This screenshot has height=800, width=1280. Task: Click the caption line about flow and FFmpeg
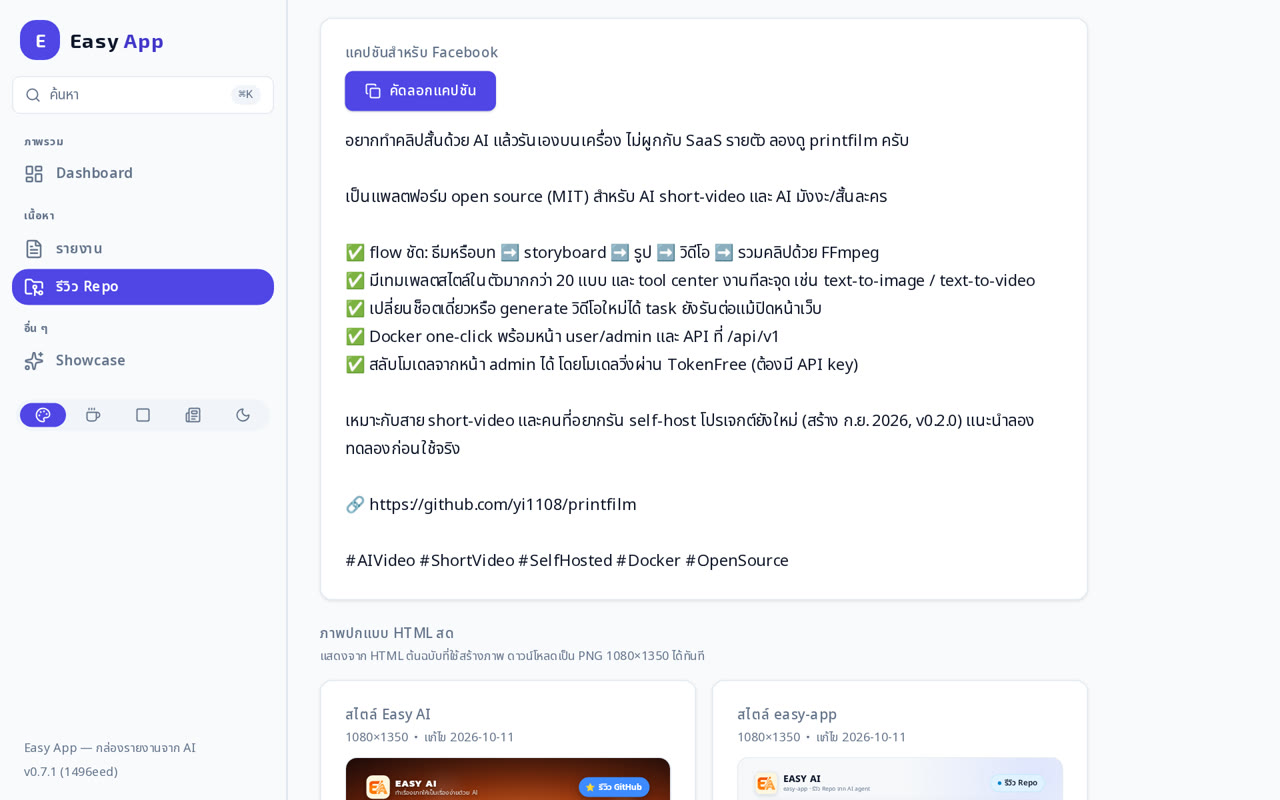(612, 252)
